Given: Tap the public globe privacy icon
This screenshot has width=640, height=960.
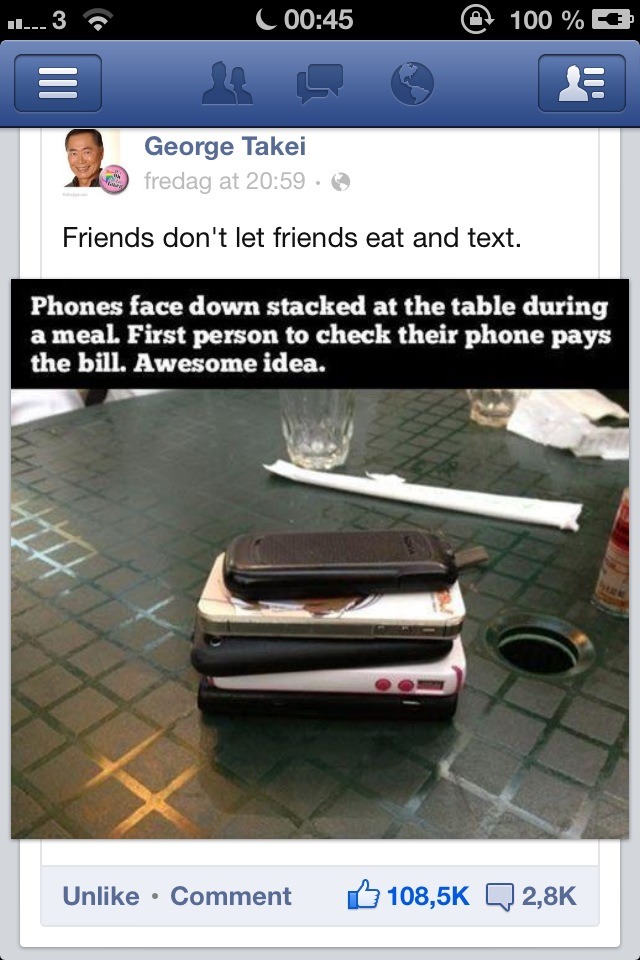Looking at the screenshot, I should tap(341, 182).
